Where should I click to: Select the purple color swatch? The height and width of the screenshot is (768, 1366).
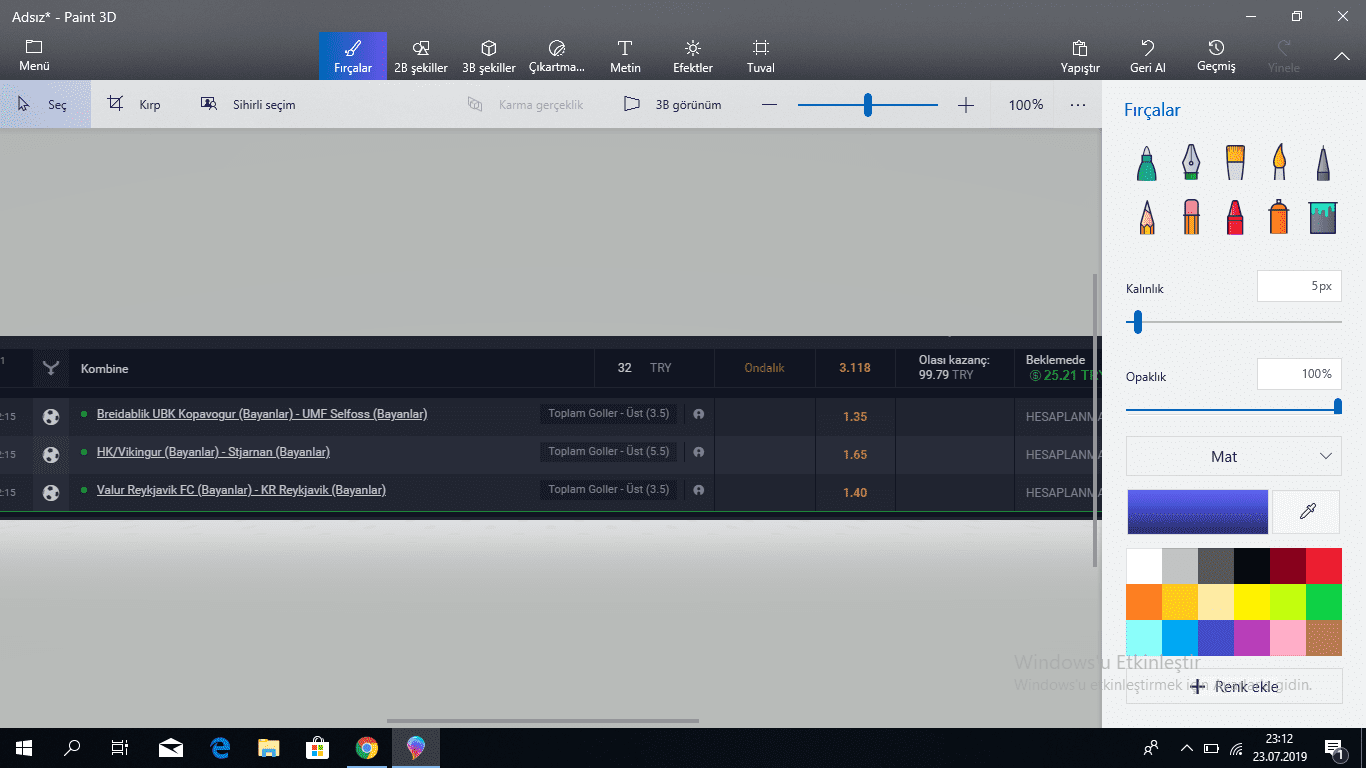pos(1252,638)
